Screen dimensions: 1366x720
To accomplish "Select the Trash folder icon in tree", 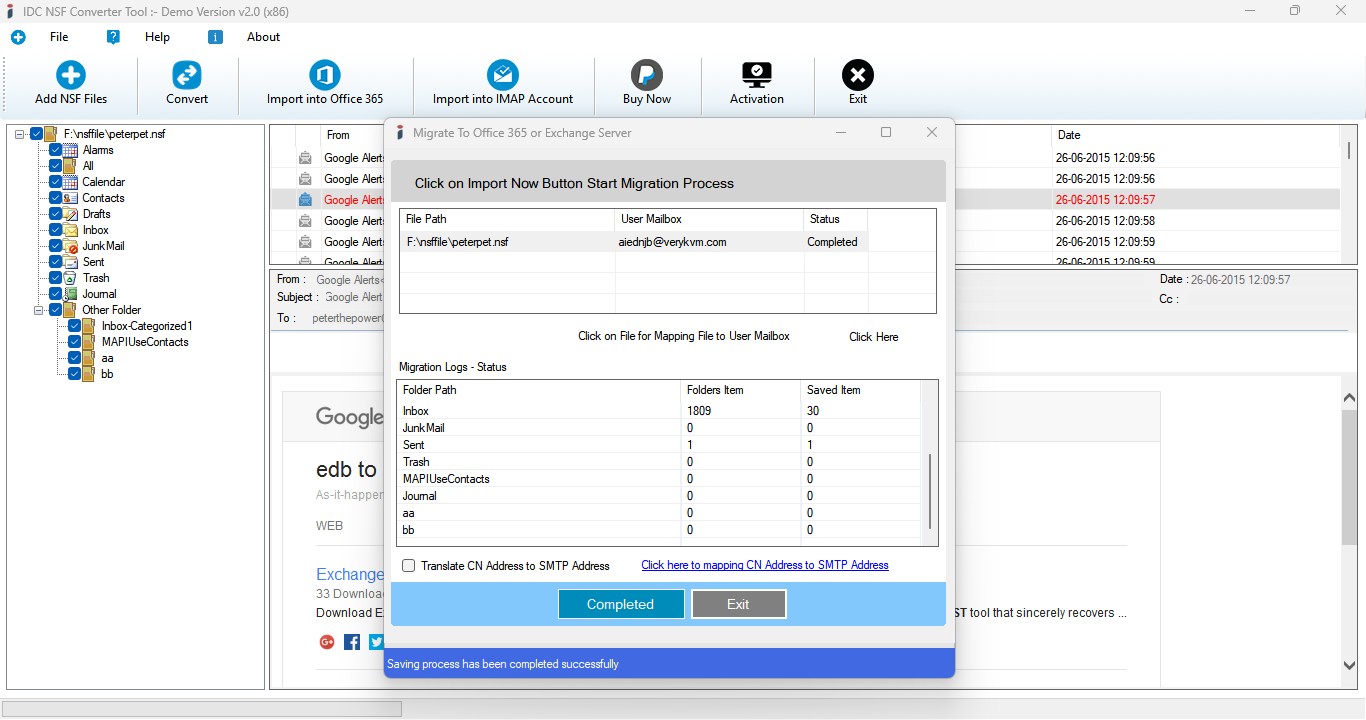I will (70, 278).
